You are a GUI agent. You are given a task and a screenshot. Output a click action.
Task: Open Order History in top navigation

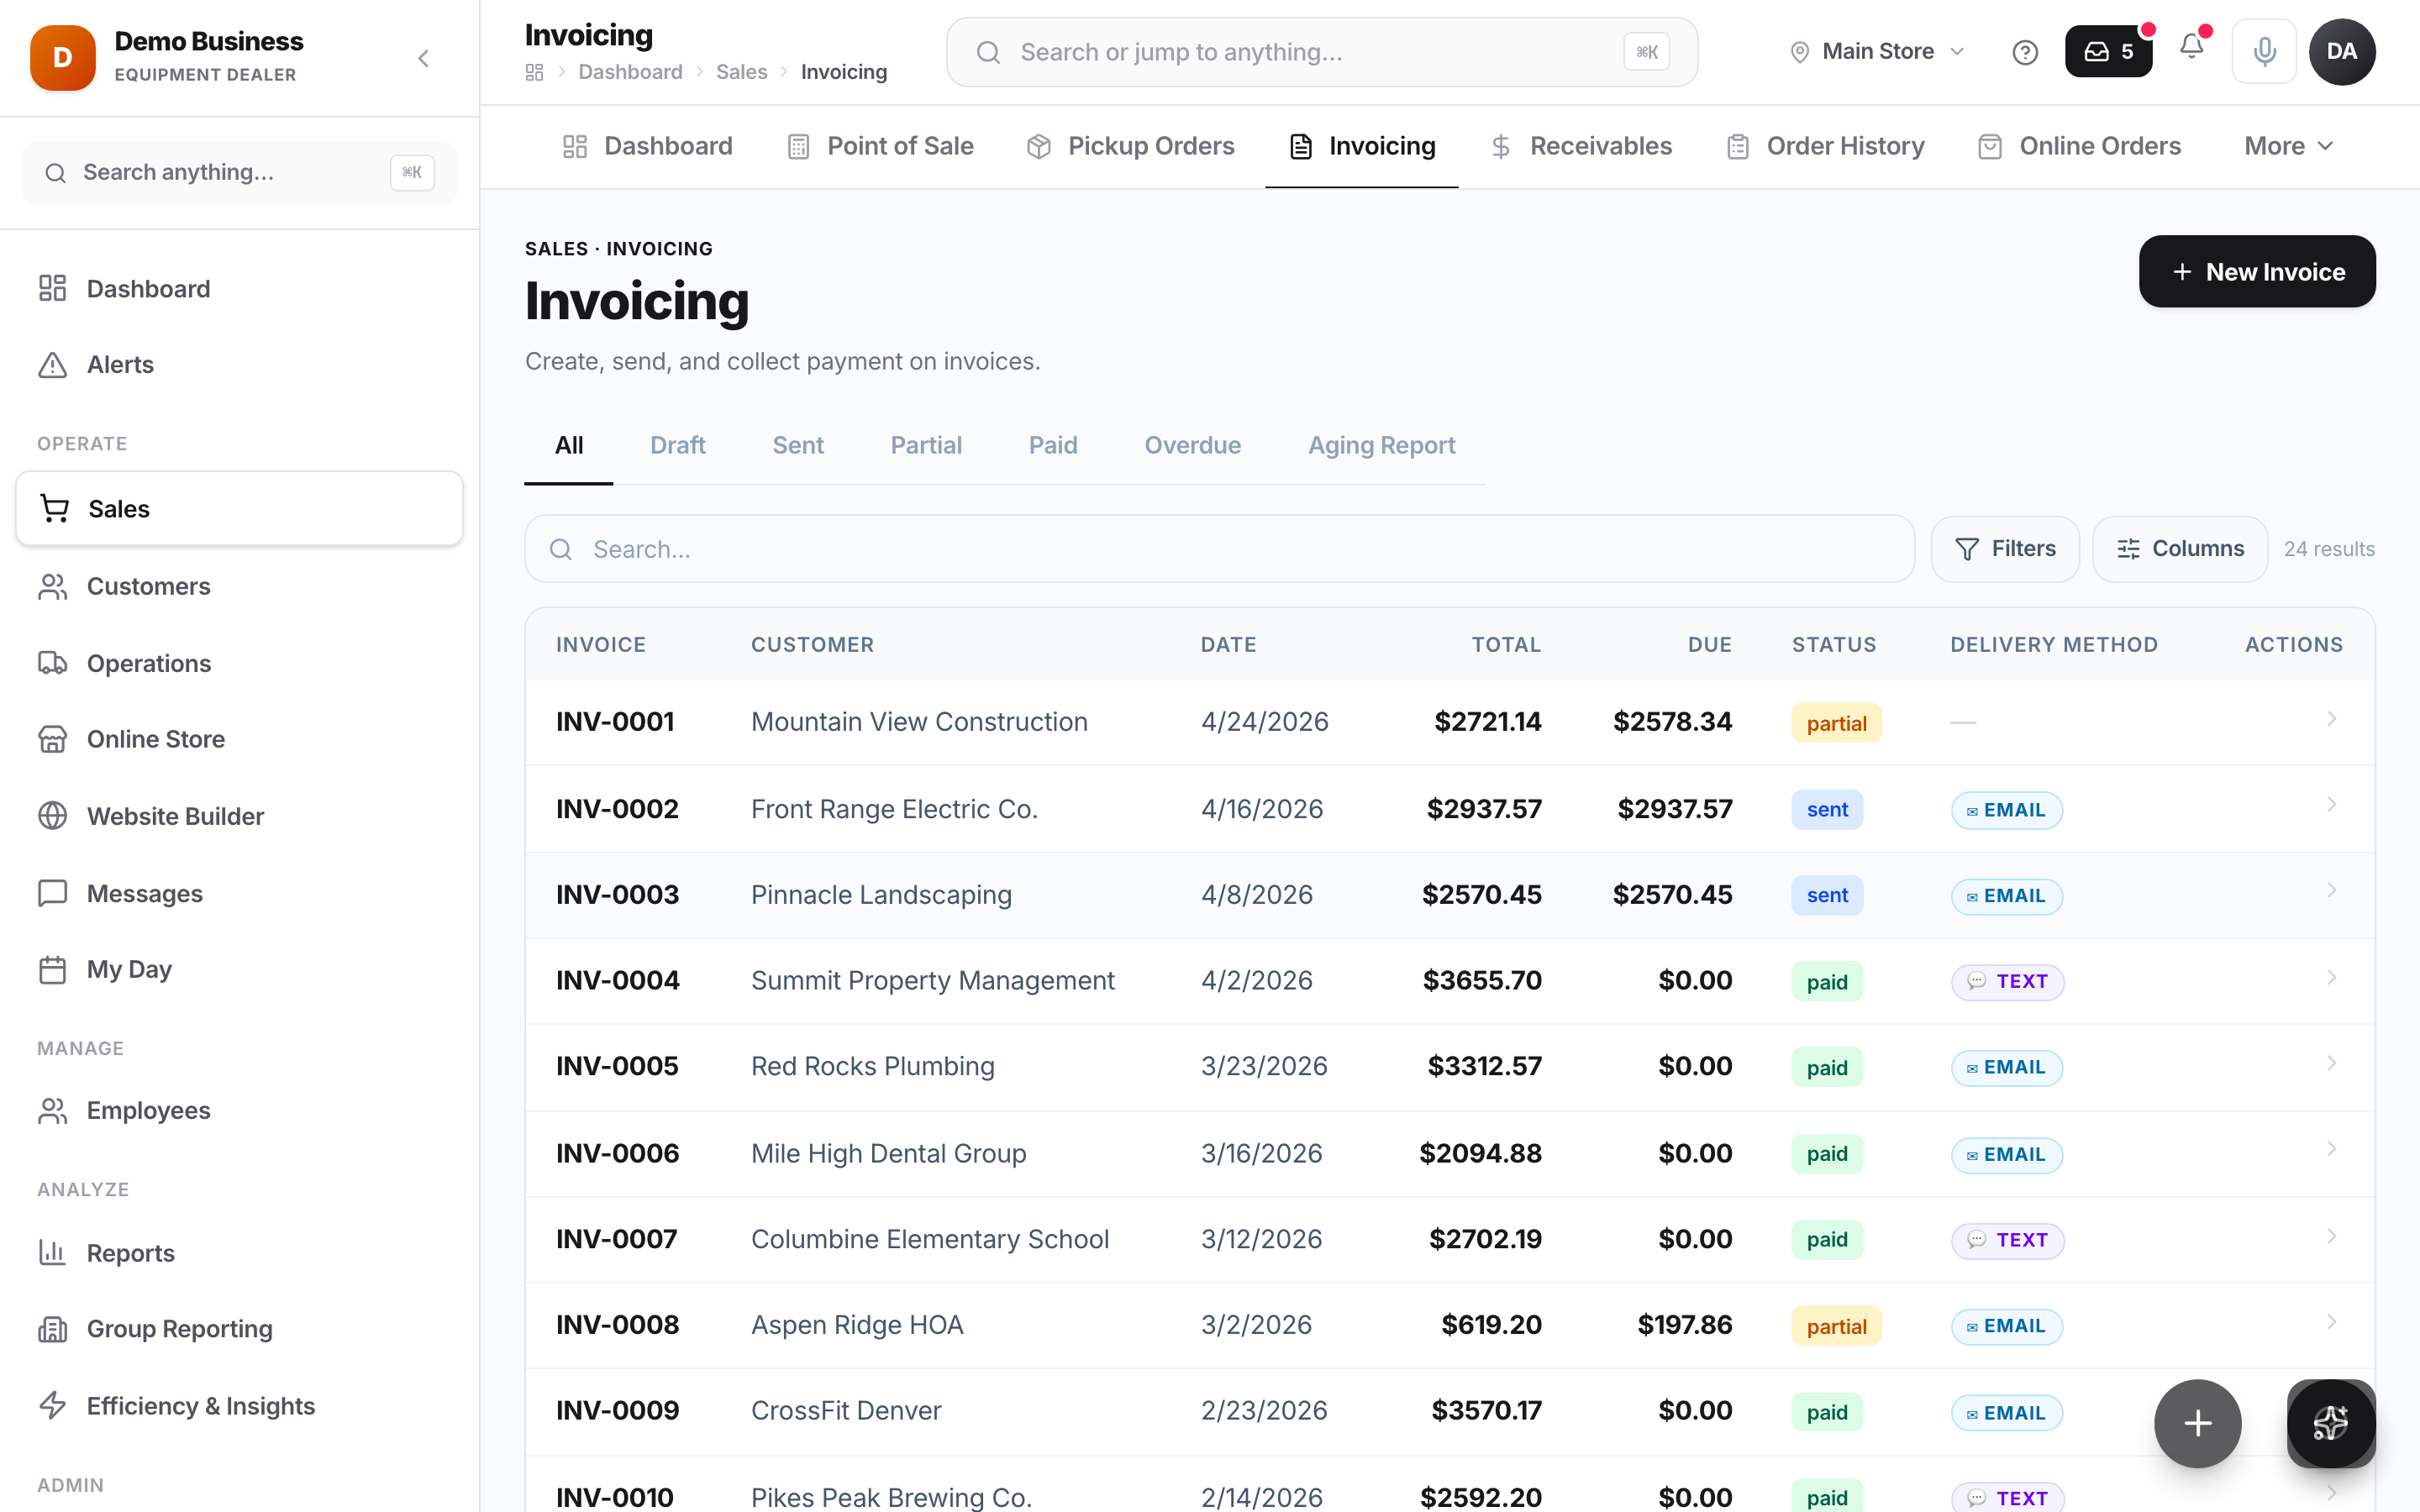tap(1825, 146)
